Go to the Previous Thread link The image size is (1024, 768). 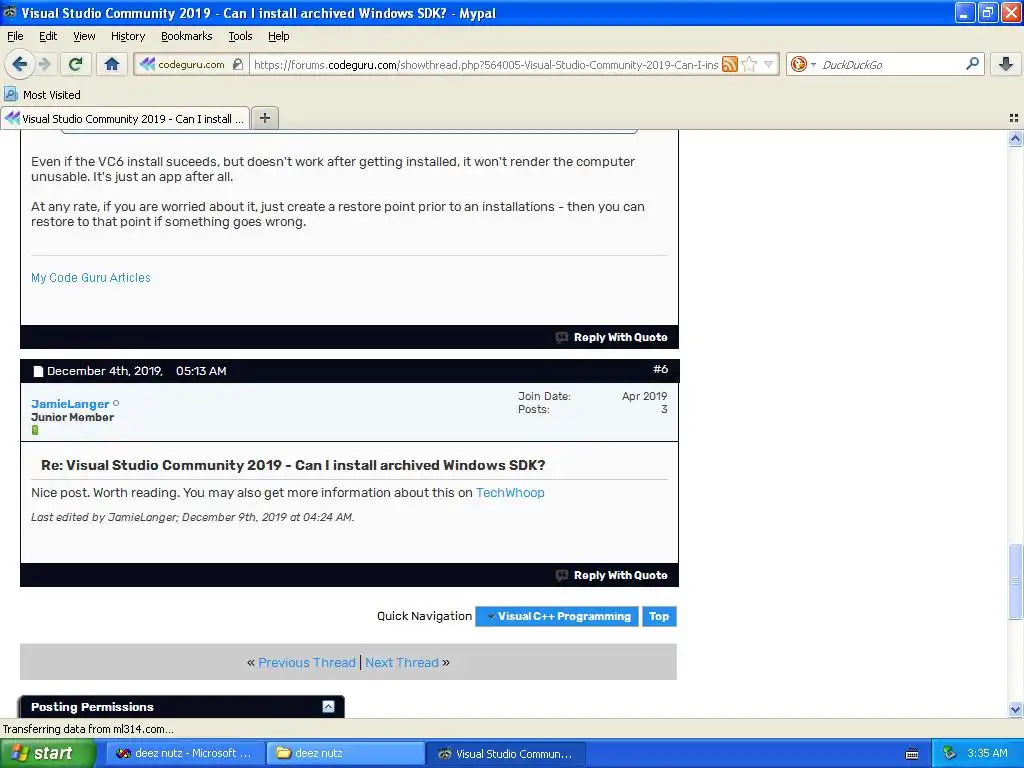307,662
